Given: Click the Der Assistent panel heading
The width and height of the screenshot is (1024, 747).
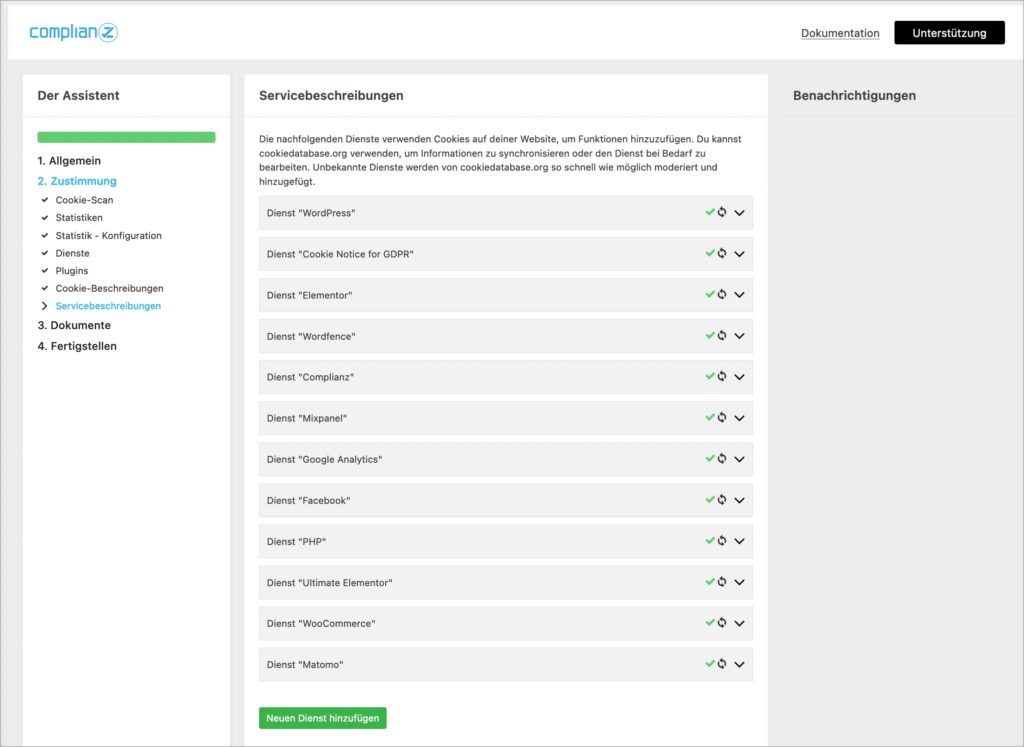Looking at the screenshot, I should pyautogui.click(x=78, y=95).
